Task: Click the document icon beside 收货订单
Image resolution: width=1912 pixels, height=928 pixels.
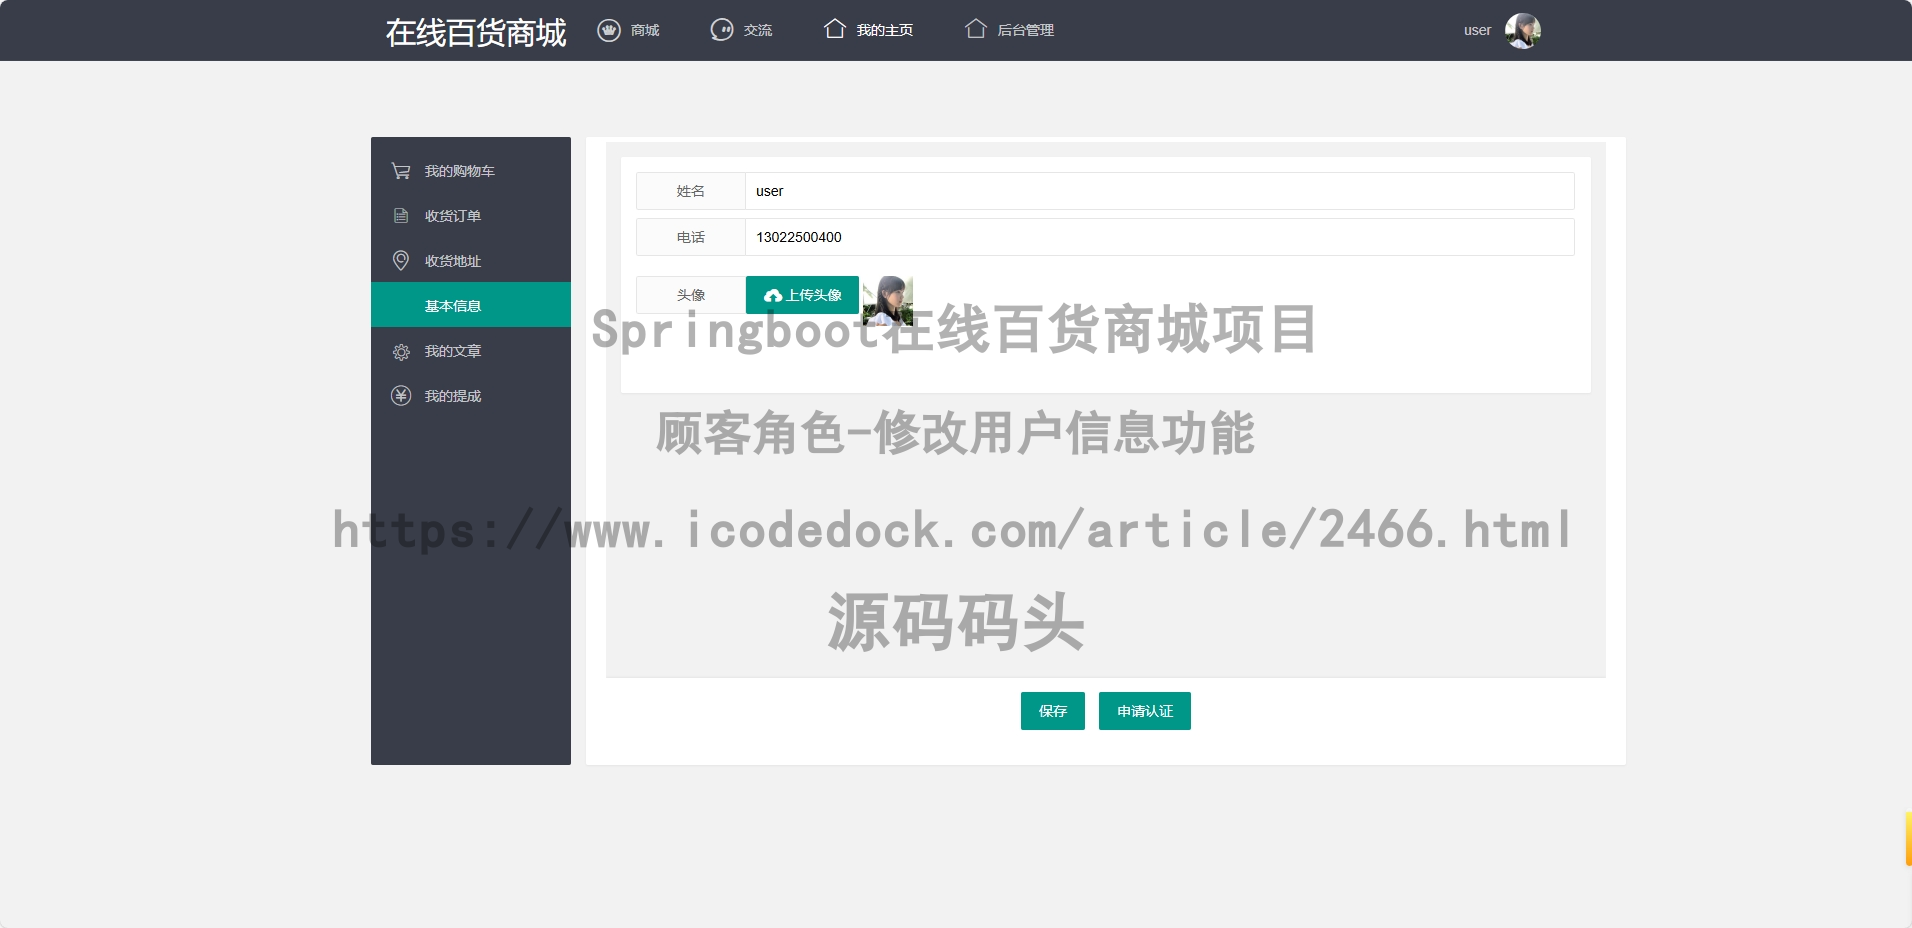Action: click(401, 216)
